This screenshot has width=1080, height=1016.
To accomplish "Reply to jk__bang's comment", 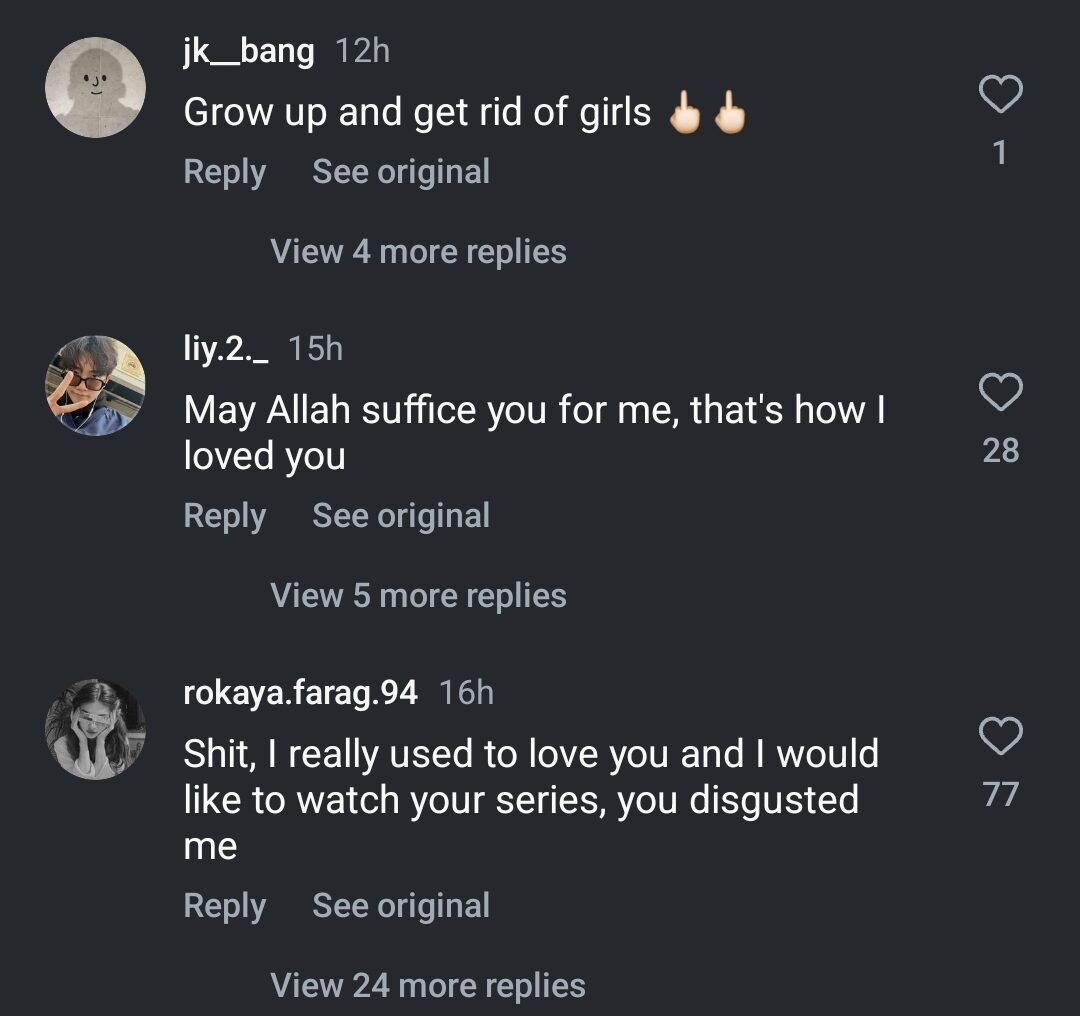I will [x=224, y=172].
